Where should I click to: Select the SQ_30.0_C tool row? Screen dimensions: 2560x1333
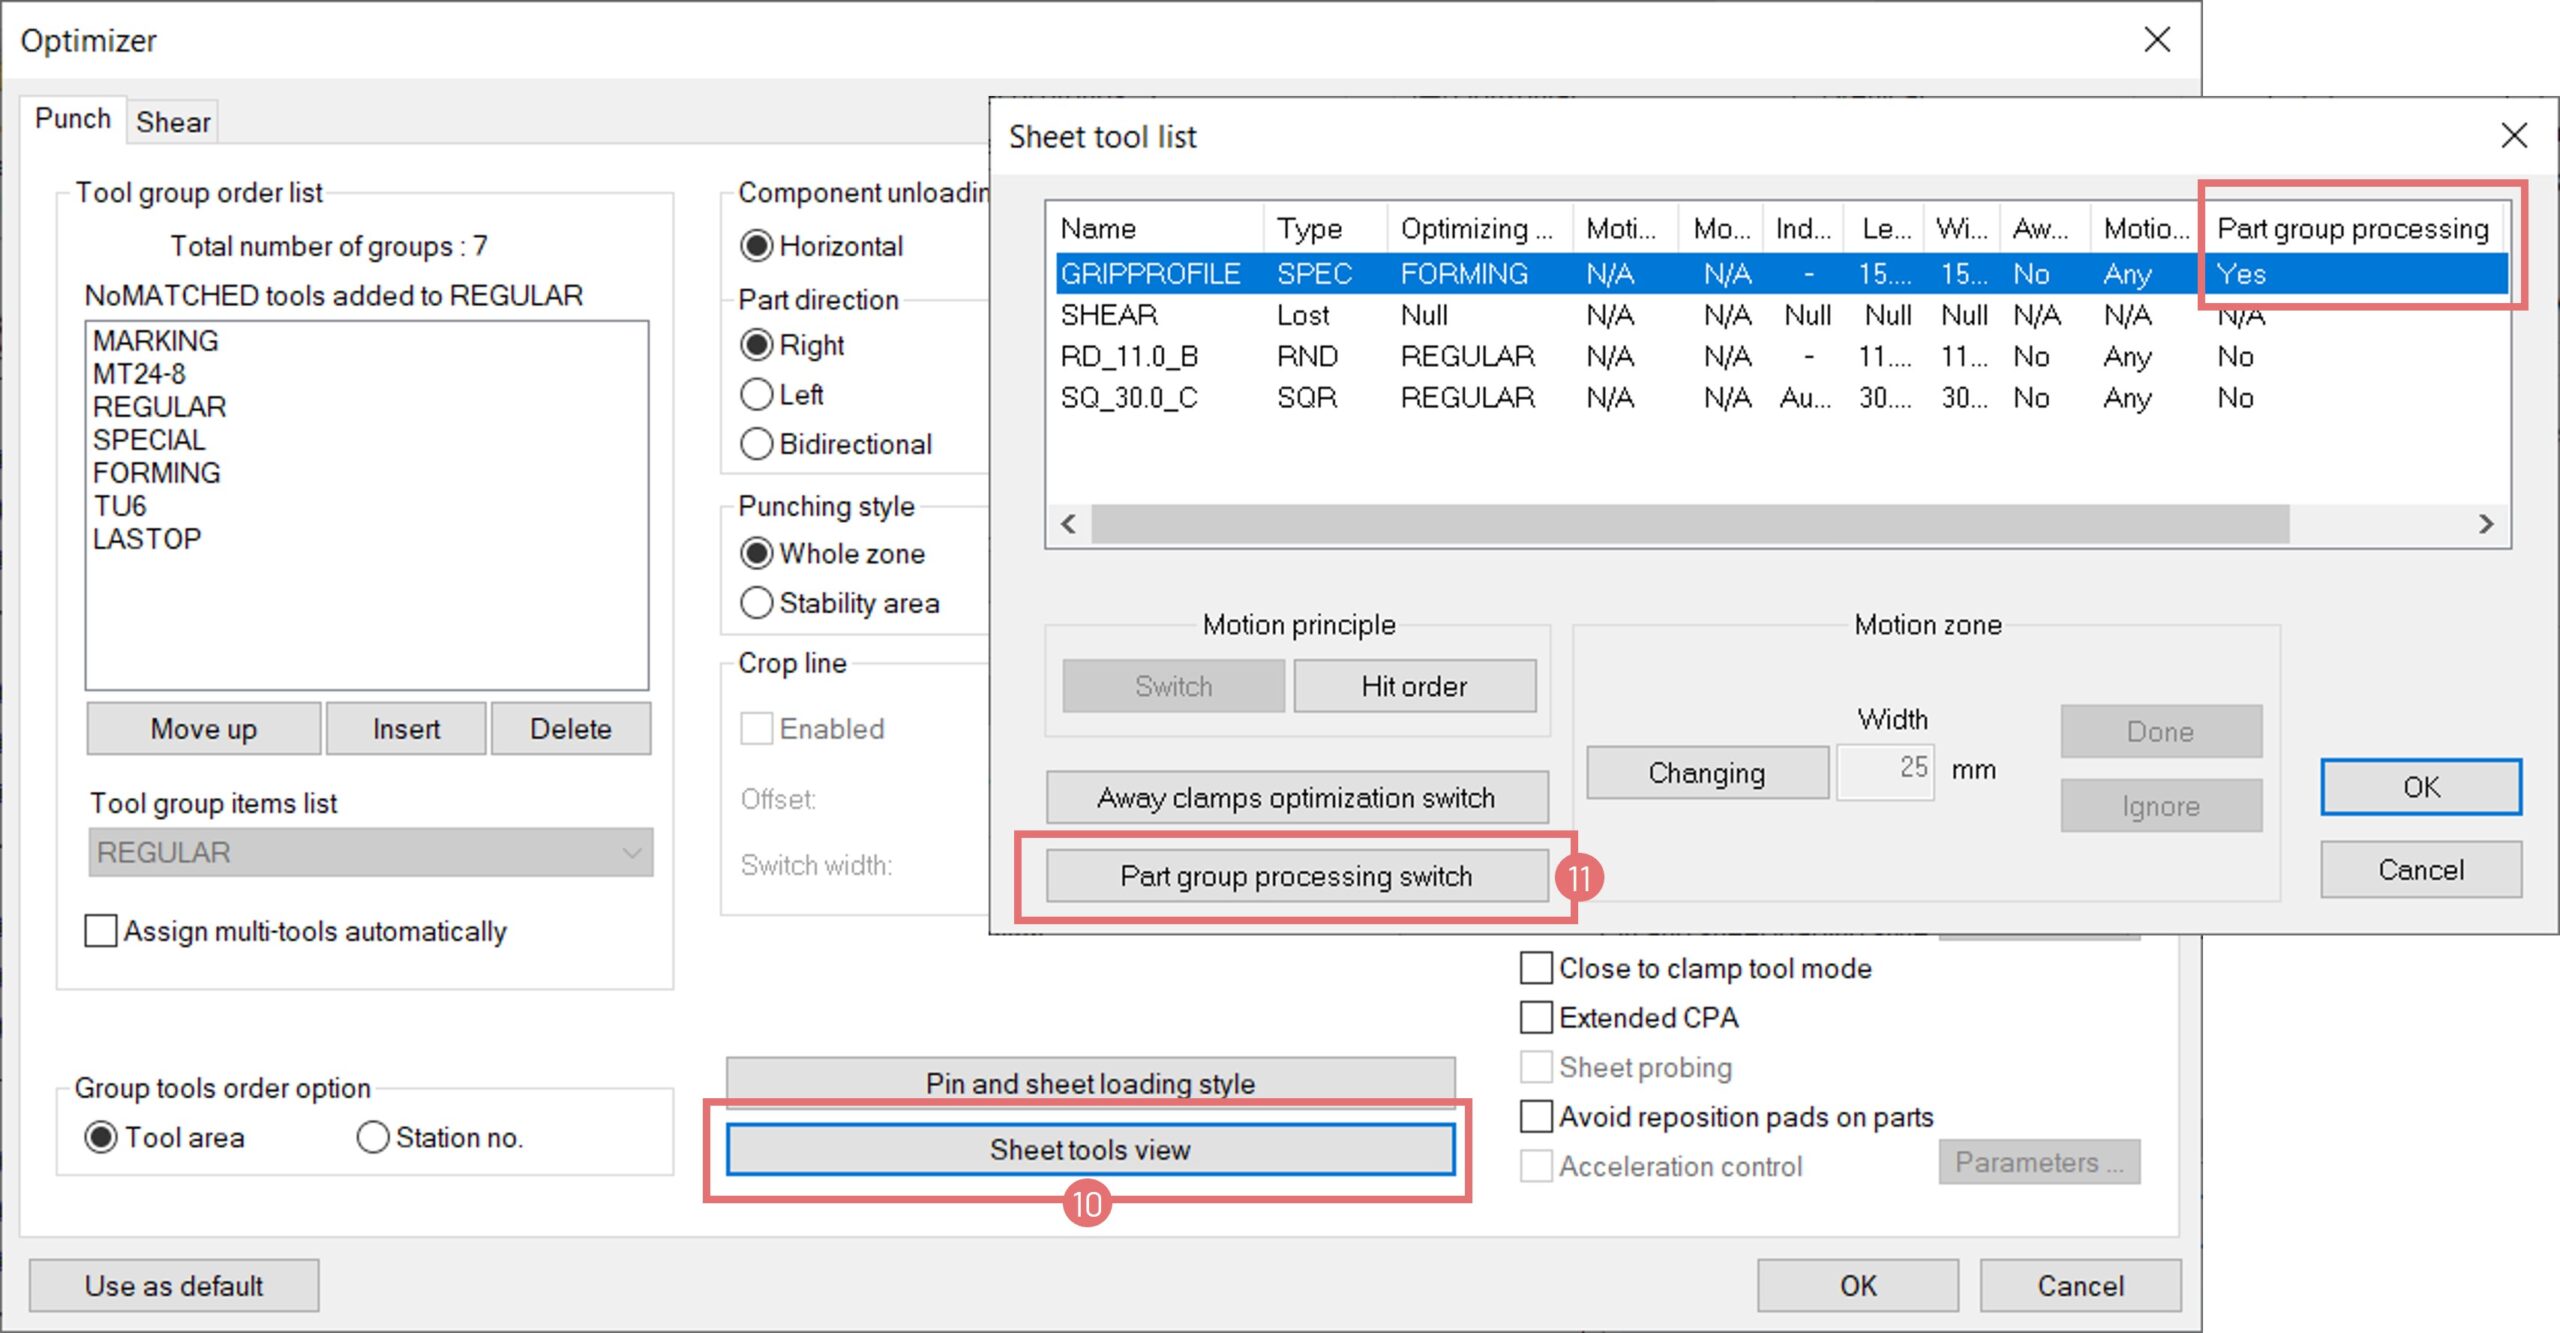[x=1129, y=398]
